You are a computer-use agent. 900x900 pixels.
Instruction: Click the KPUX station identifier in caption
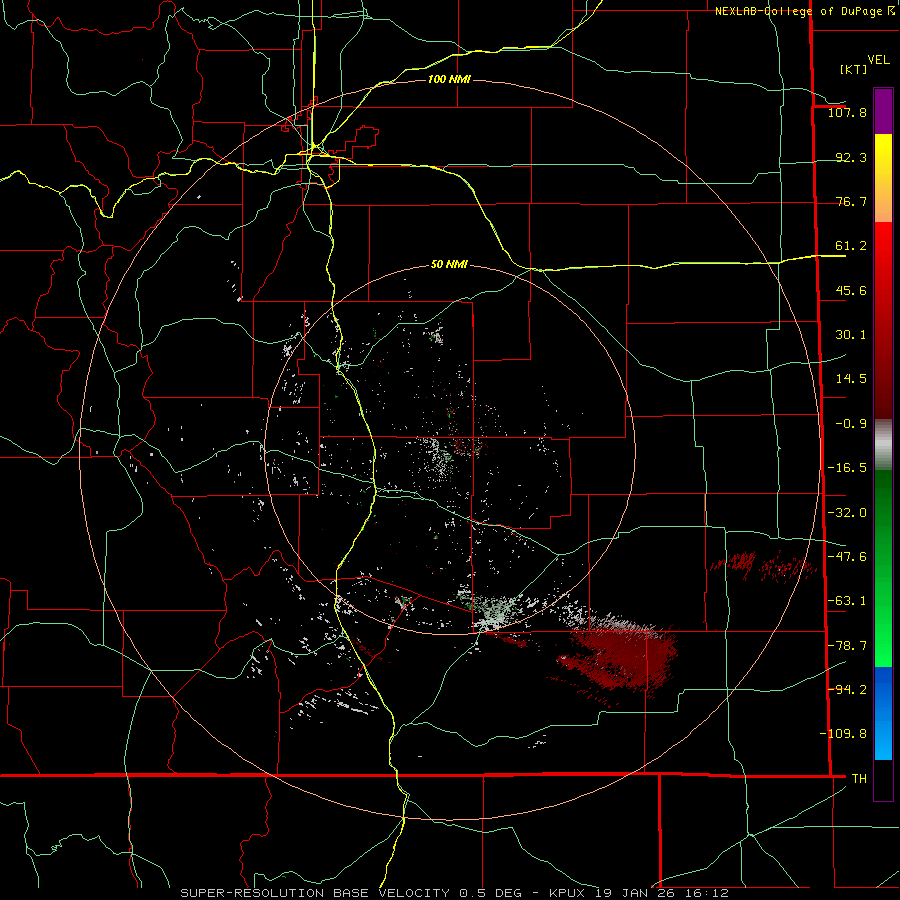coord(566,893)
